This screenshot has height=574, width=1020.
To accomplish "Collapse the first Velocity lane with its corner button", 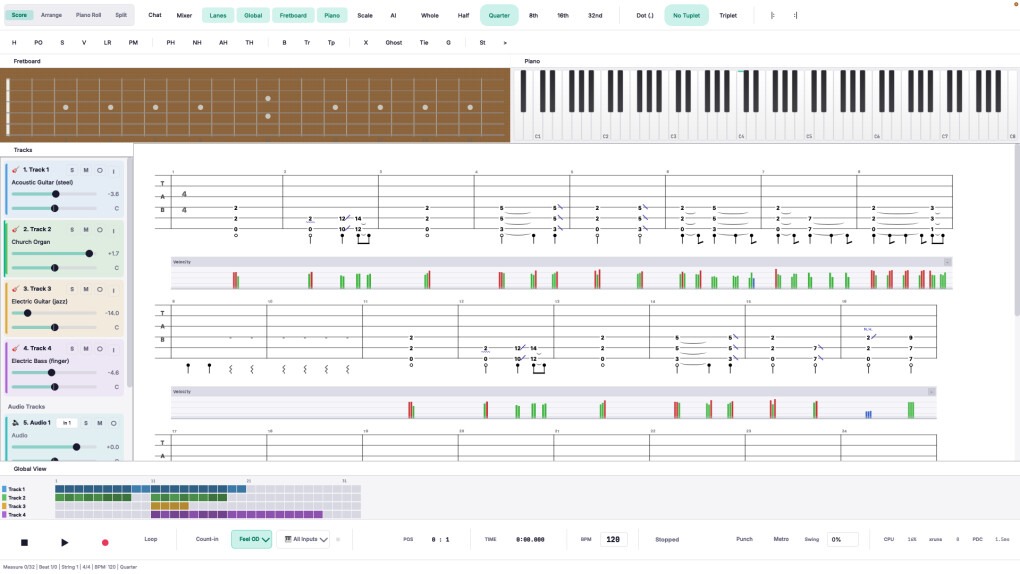I will tap(947, 262).
